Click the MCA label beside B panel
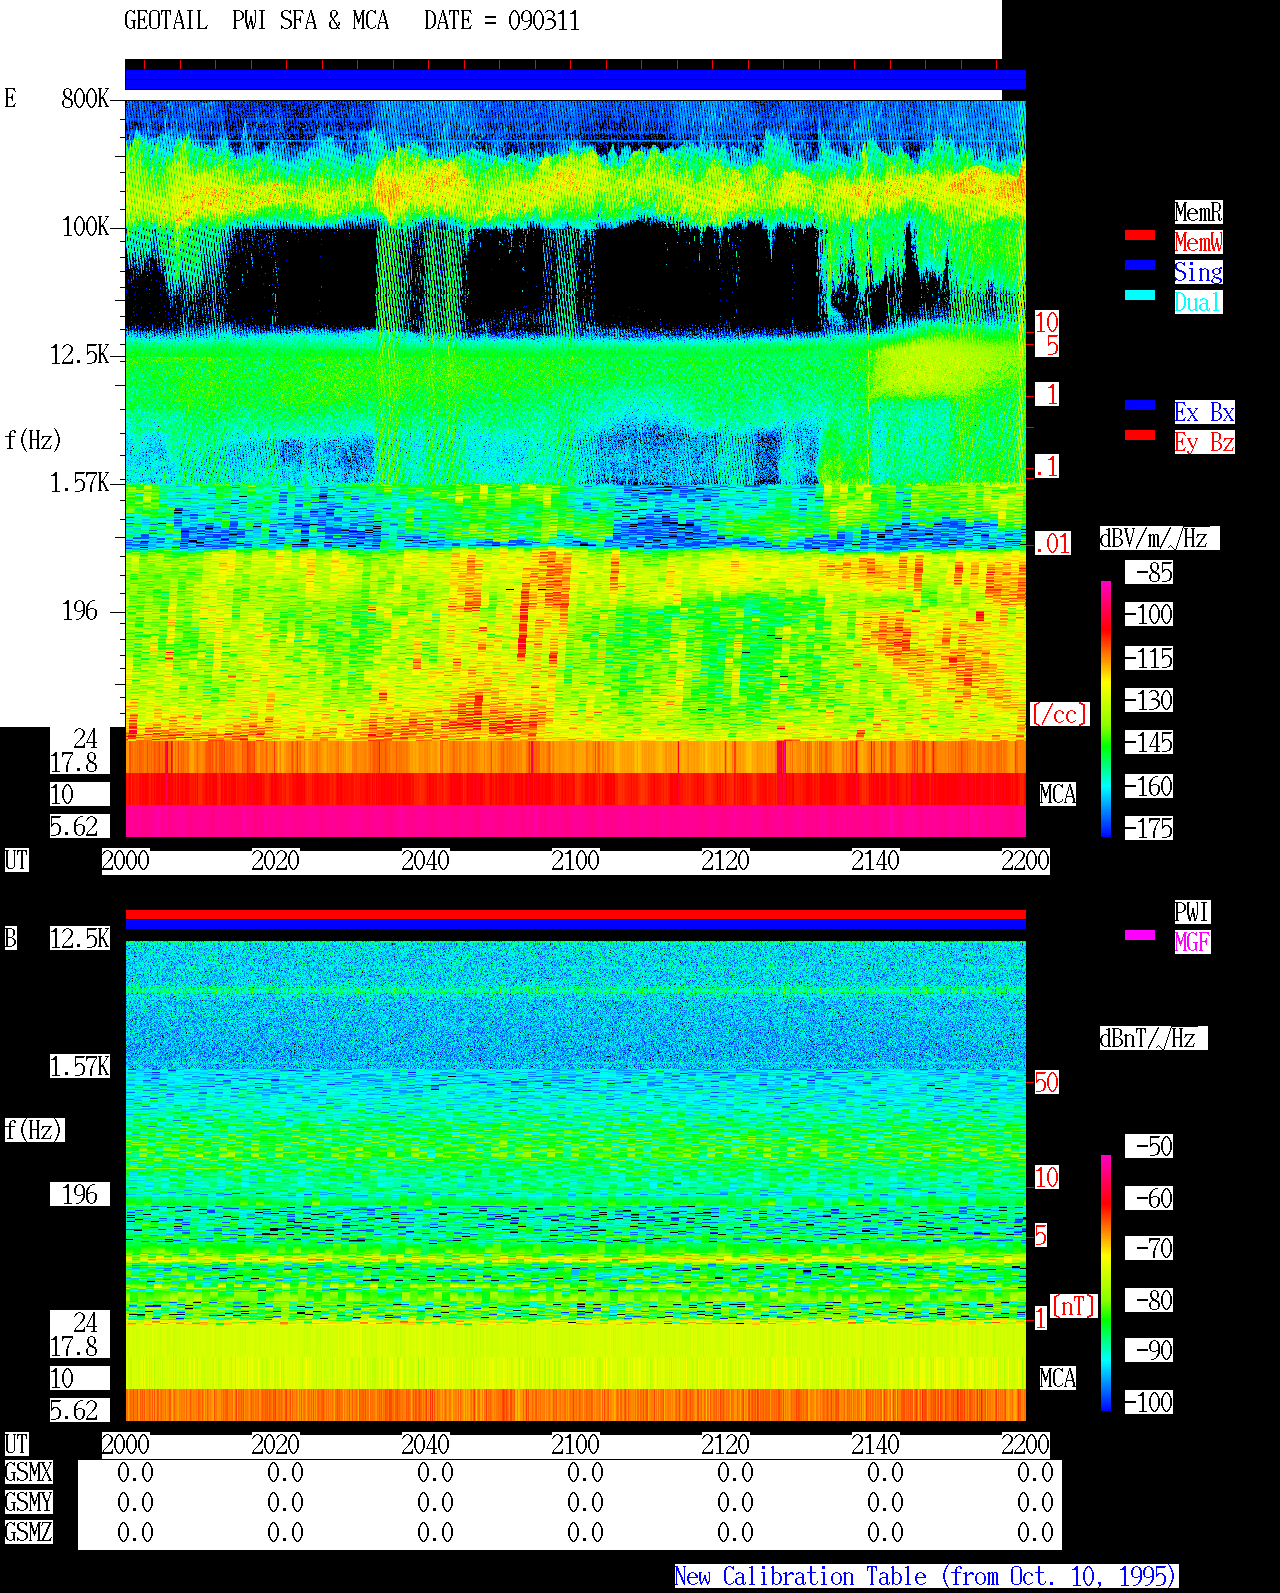Image resolution: width=1280 pixels, height=1593 pixels. (x=1058, y=1378)
